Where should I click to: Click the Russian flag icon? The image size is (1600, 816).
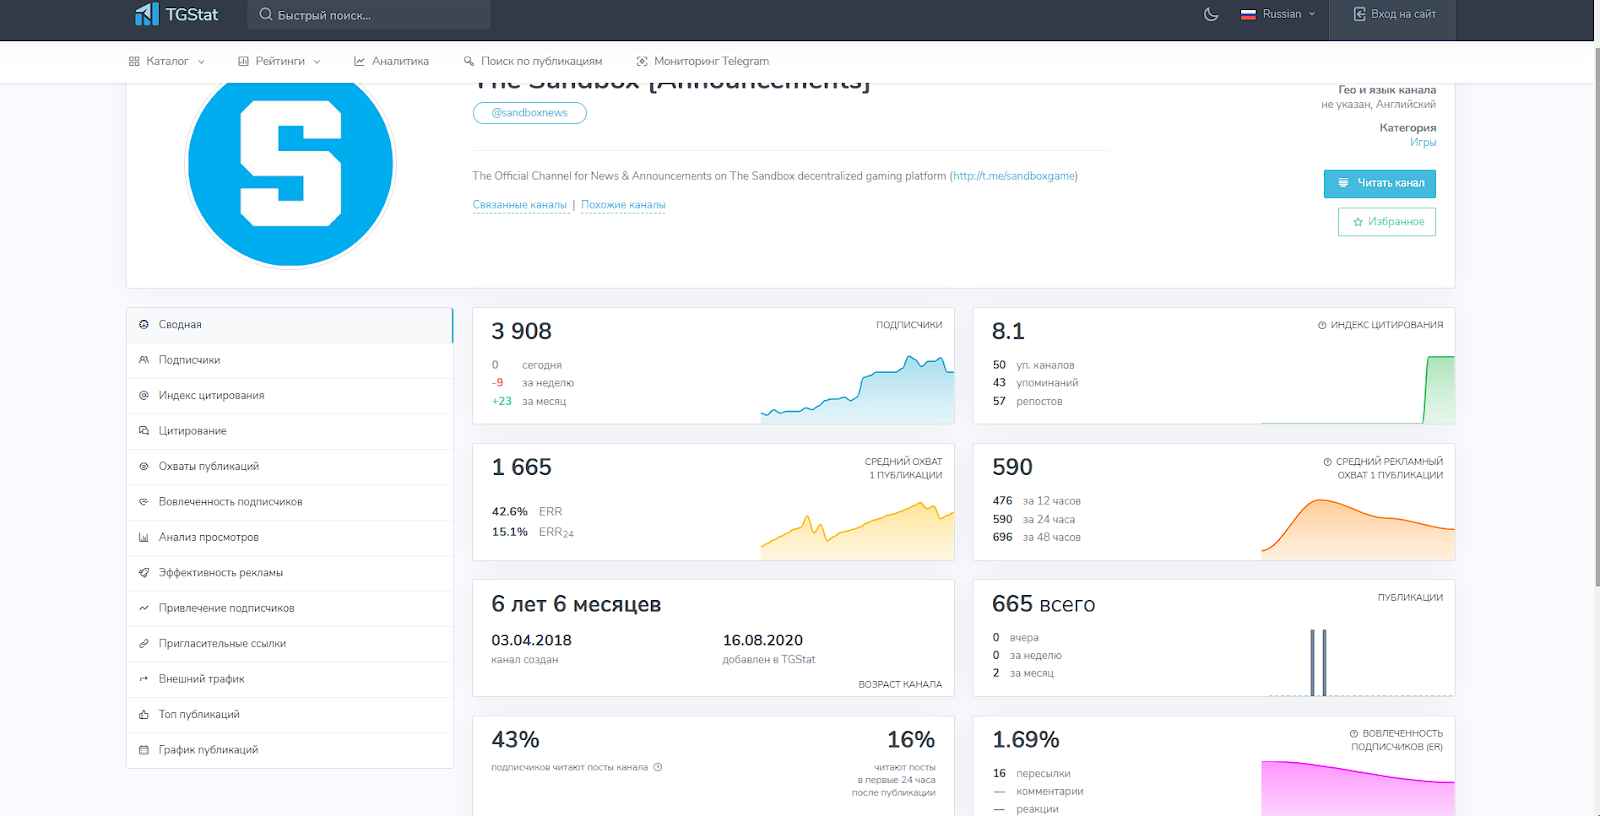click(x=1248, y=15)
